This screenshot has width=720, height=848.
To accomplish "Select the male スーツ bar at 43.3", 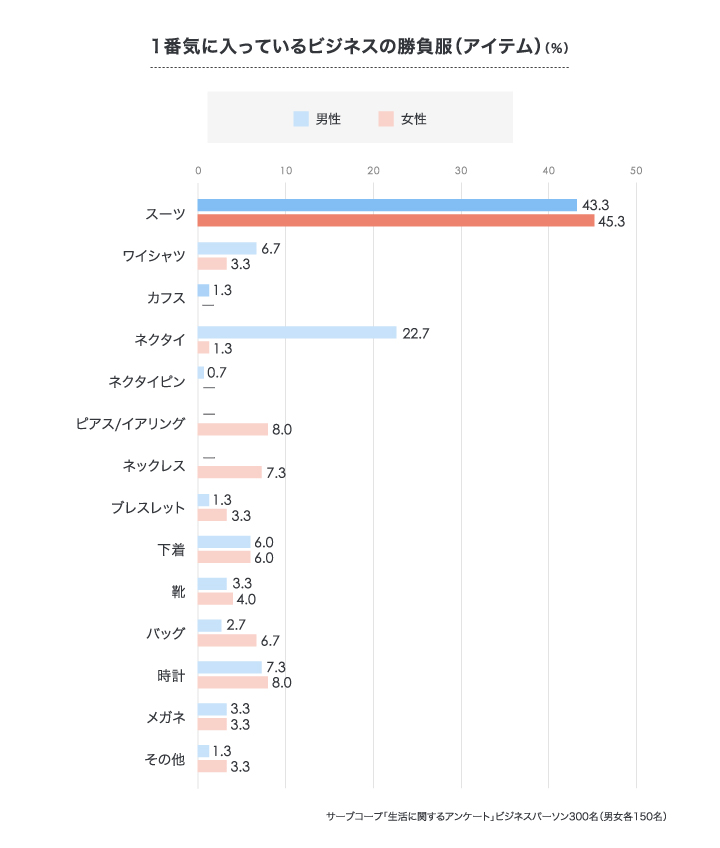I will (387, 205).
